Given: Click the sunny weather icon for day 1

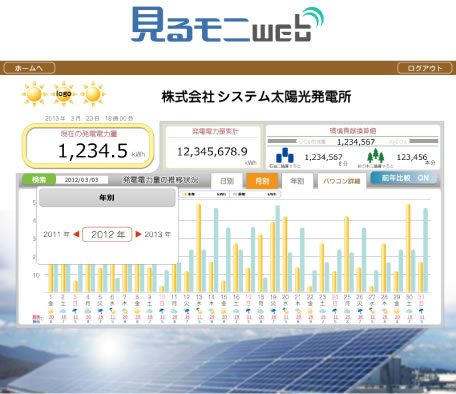Looking at the screenshot, I should (51, 311).
